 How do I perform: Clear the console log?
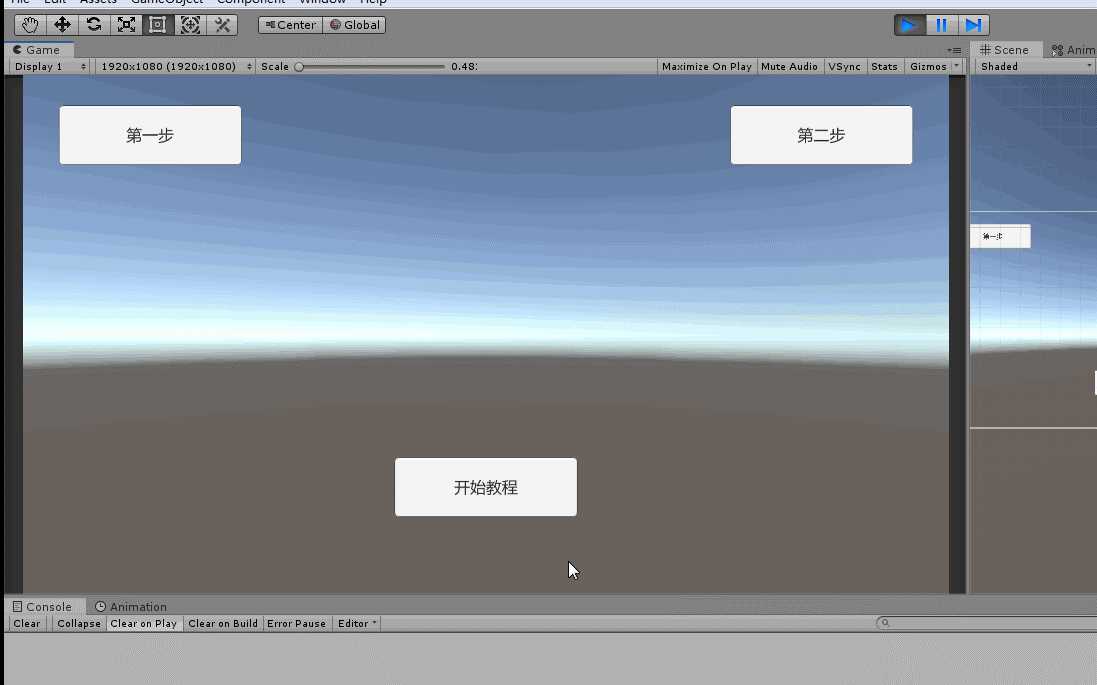(27, 623)
